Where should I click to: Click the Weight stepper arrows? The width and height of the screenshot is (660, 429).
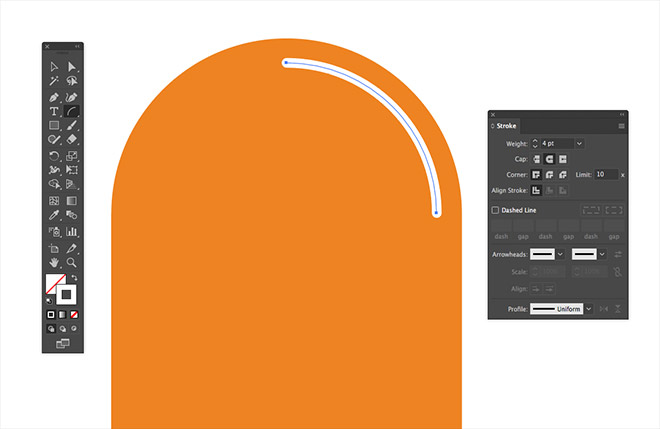click(535, 144)
